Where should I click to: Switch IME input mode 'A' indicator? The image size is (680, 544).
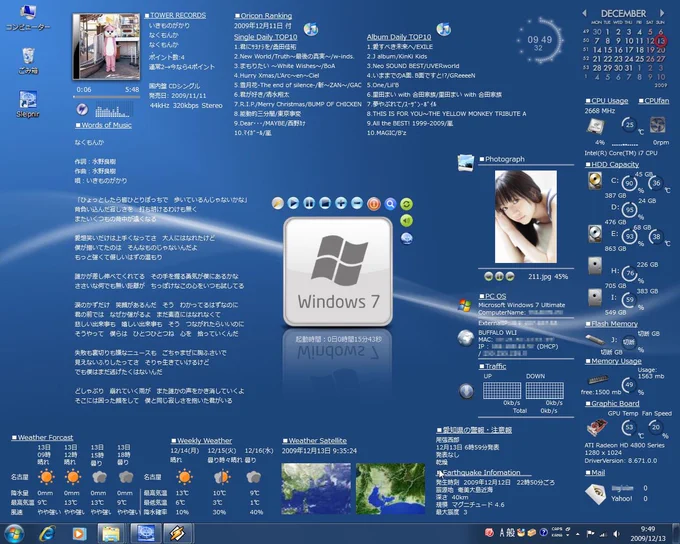502,533
